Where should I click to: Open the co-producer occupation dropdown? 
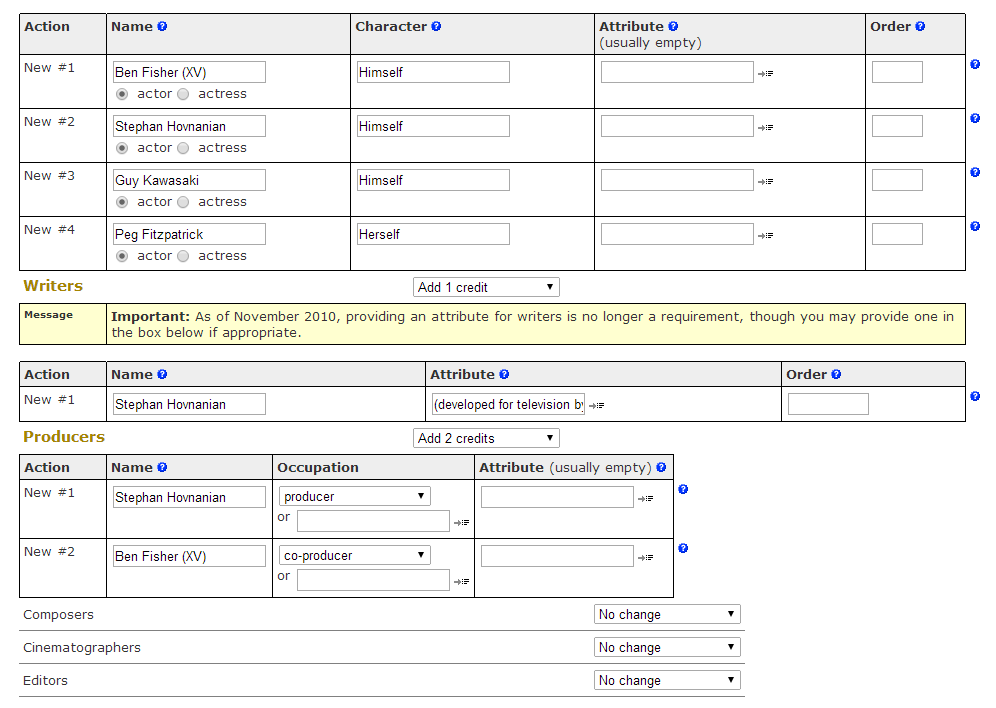(355, 556)
